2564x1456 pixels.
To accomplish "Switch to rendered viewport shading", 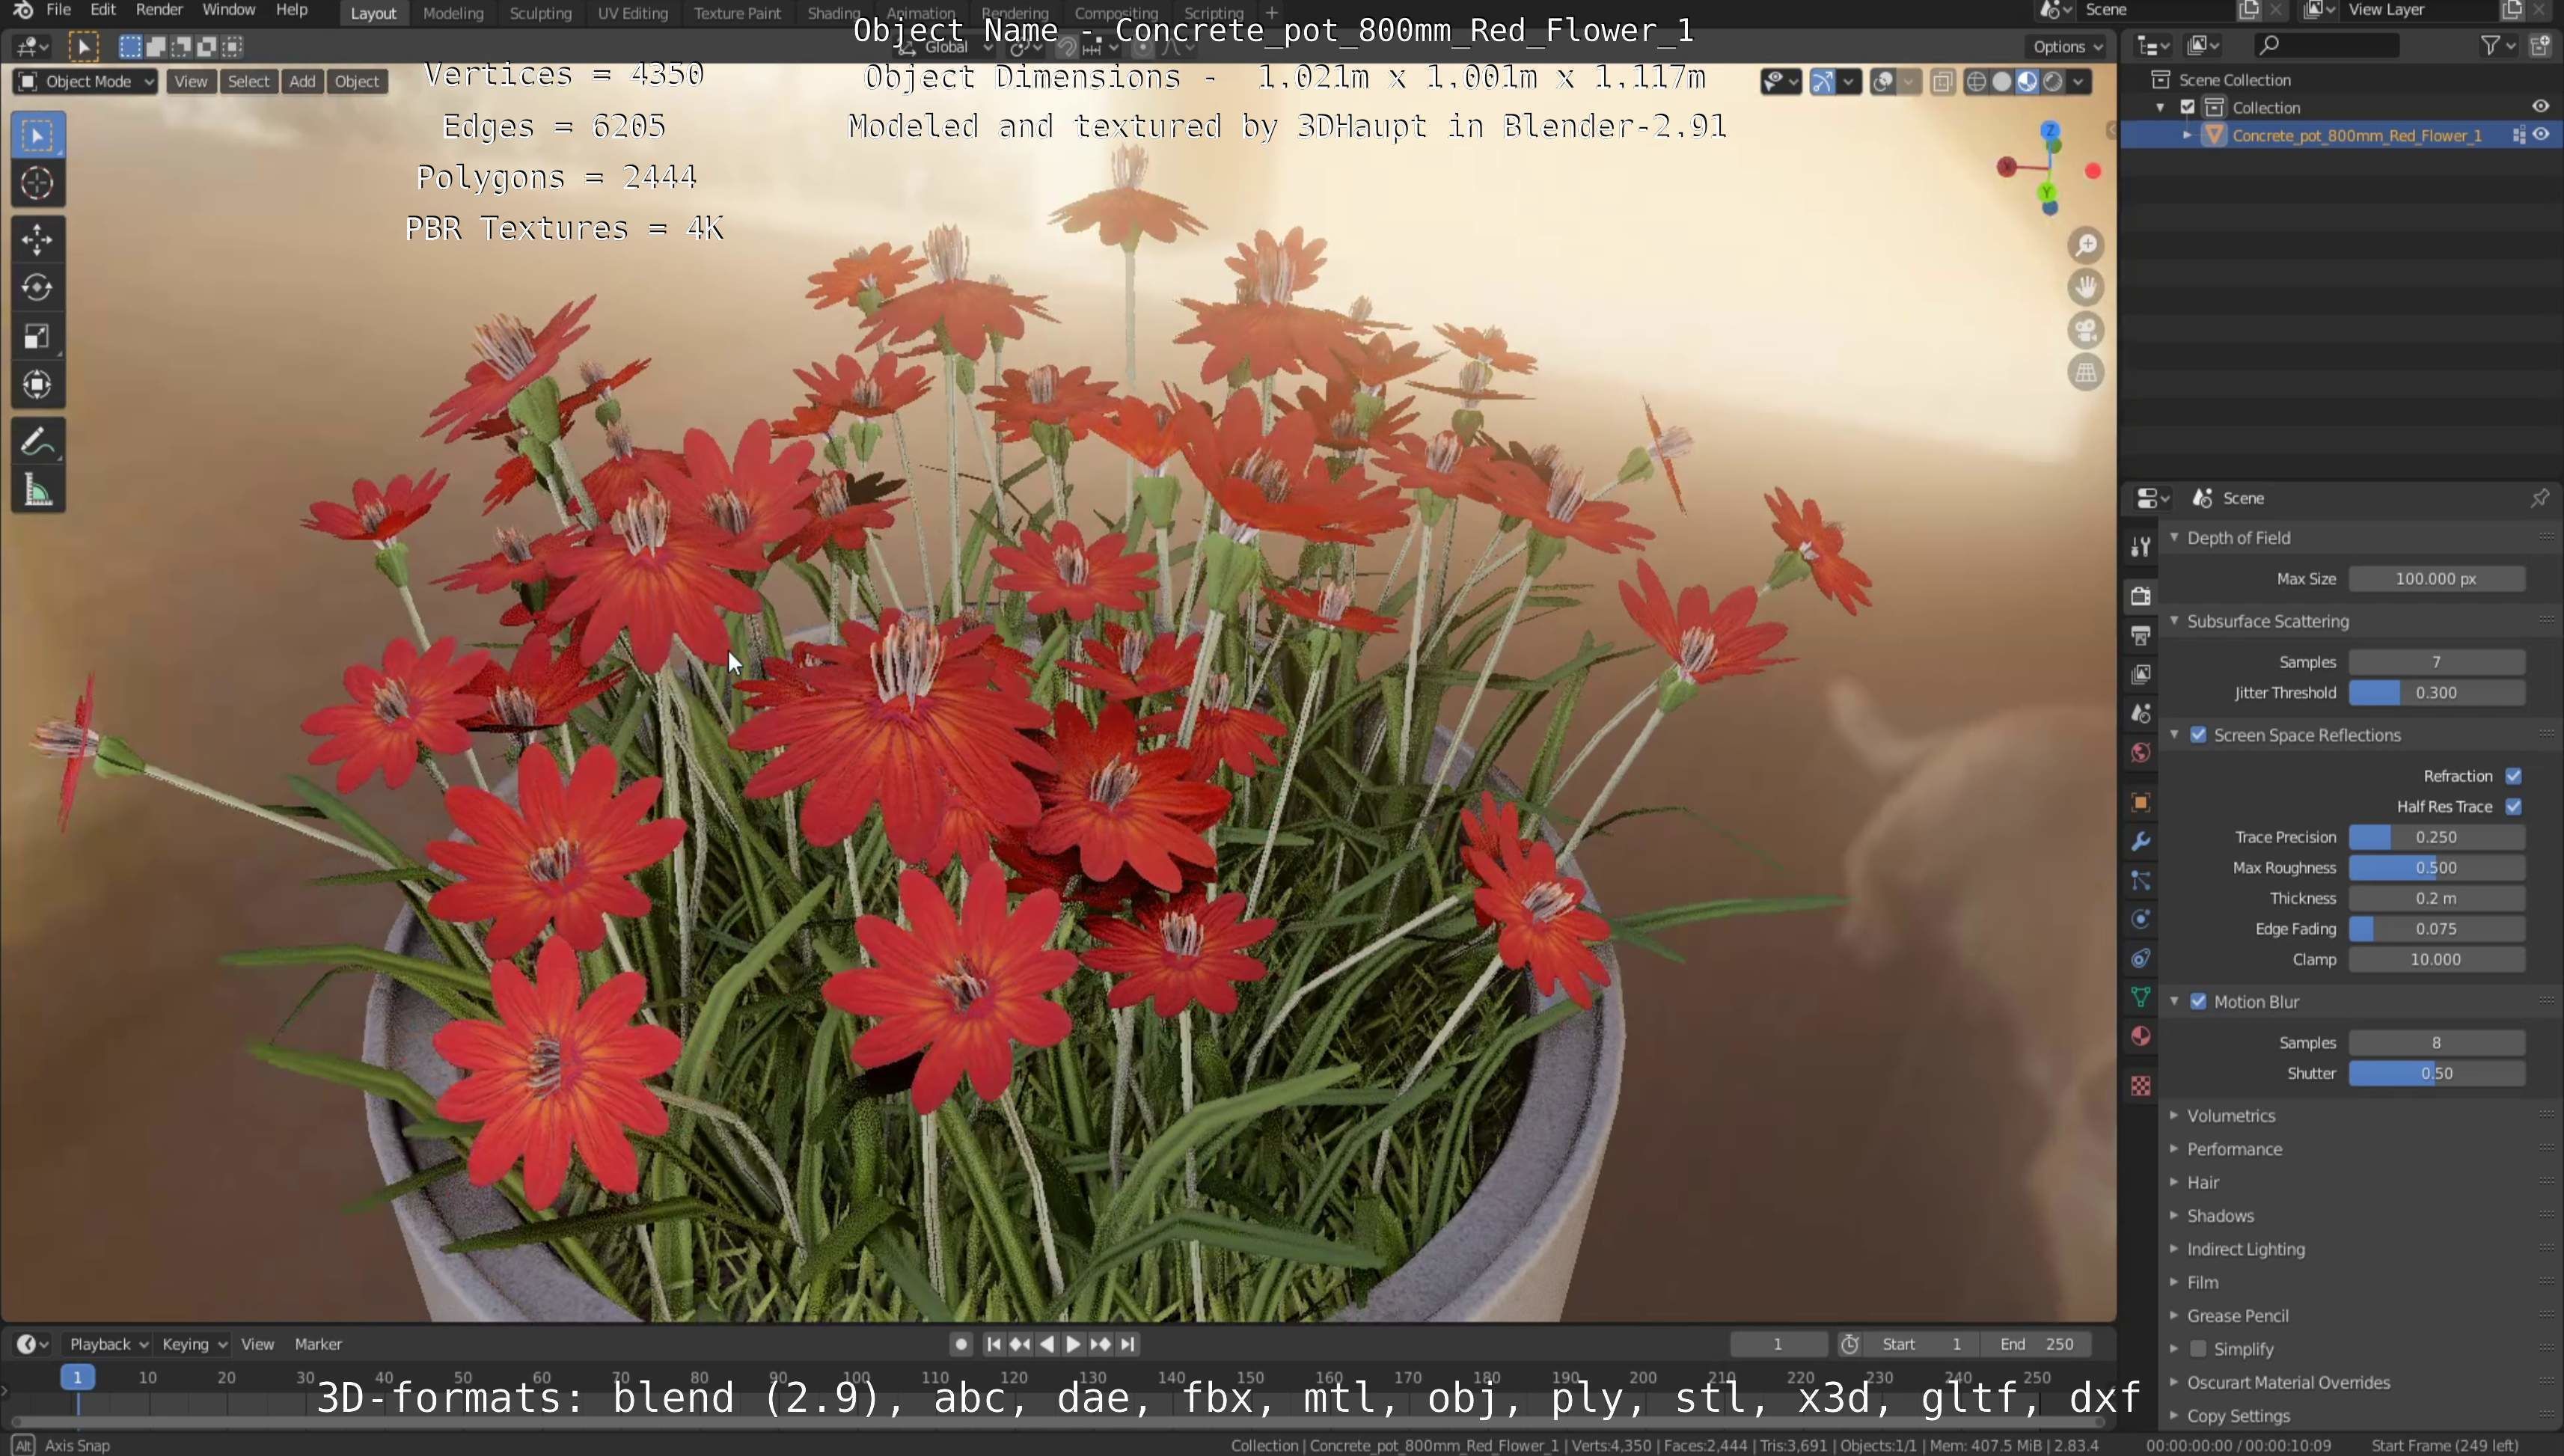I will (x=2053, y=82).
